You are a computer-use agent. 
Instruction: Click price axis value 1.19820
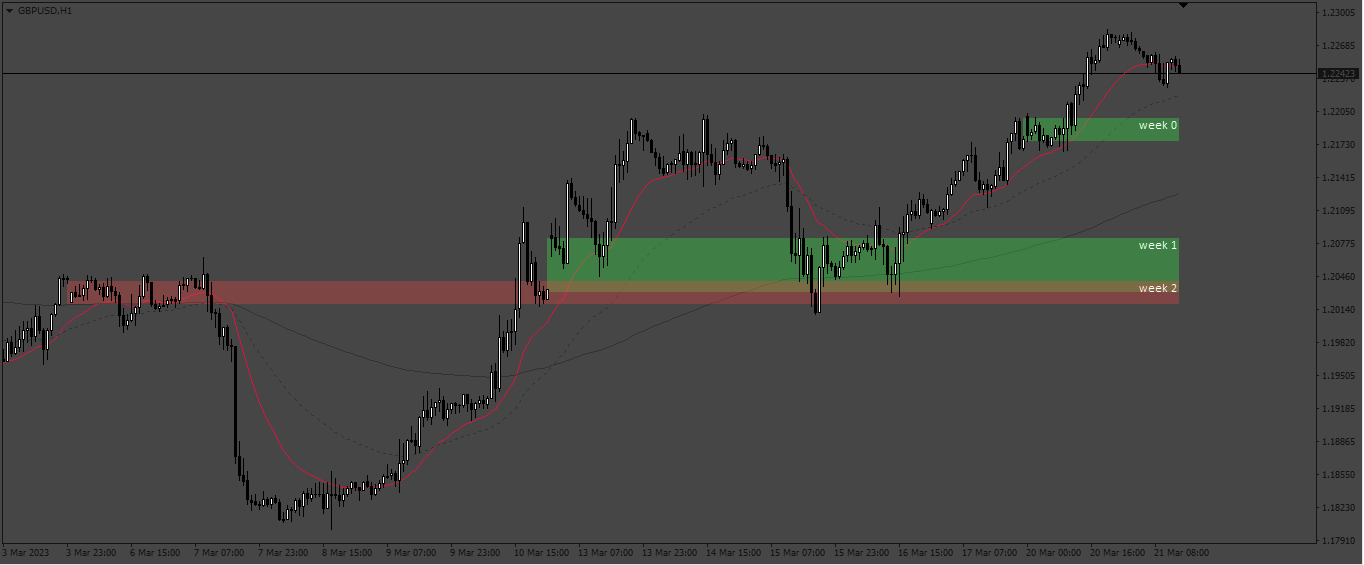(x=1338, y=342)
